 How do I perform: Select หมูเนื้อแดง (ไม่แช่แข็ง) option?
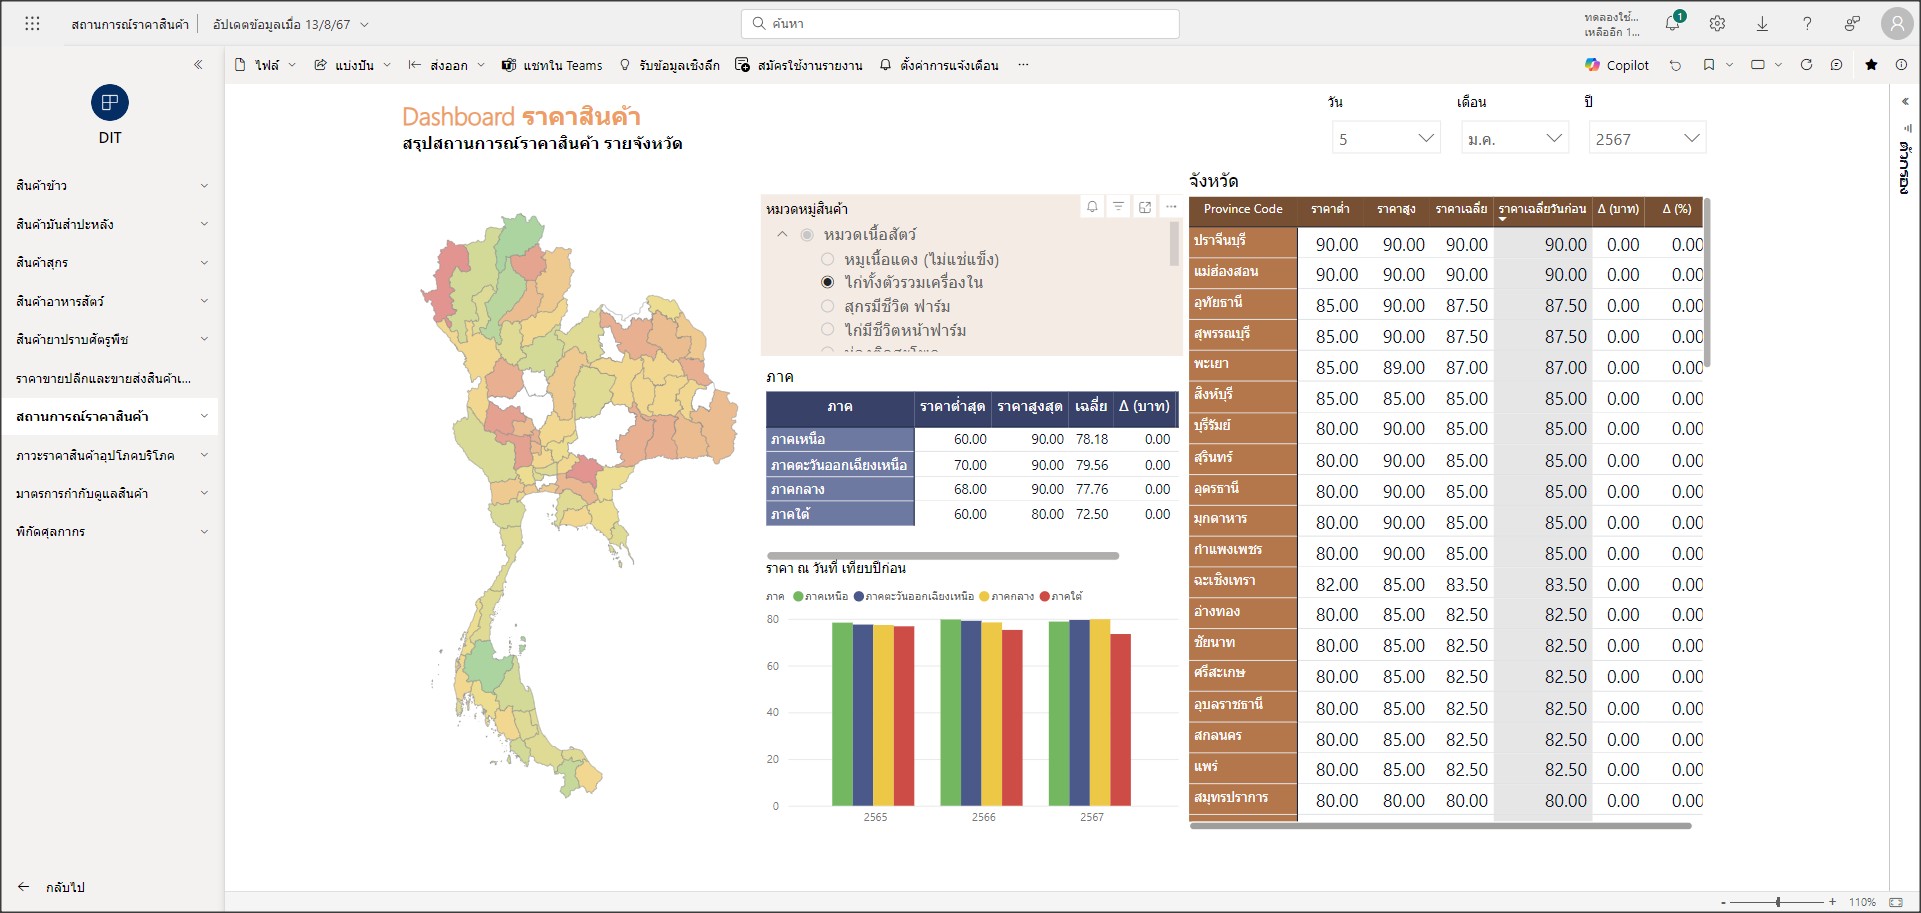click(x=827, y=259)
